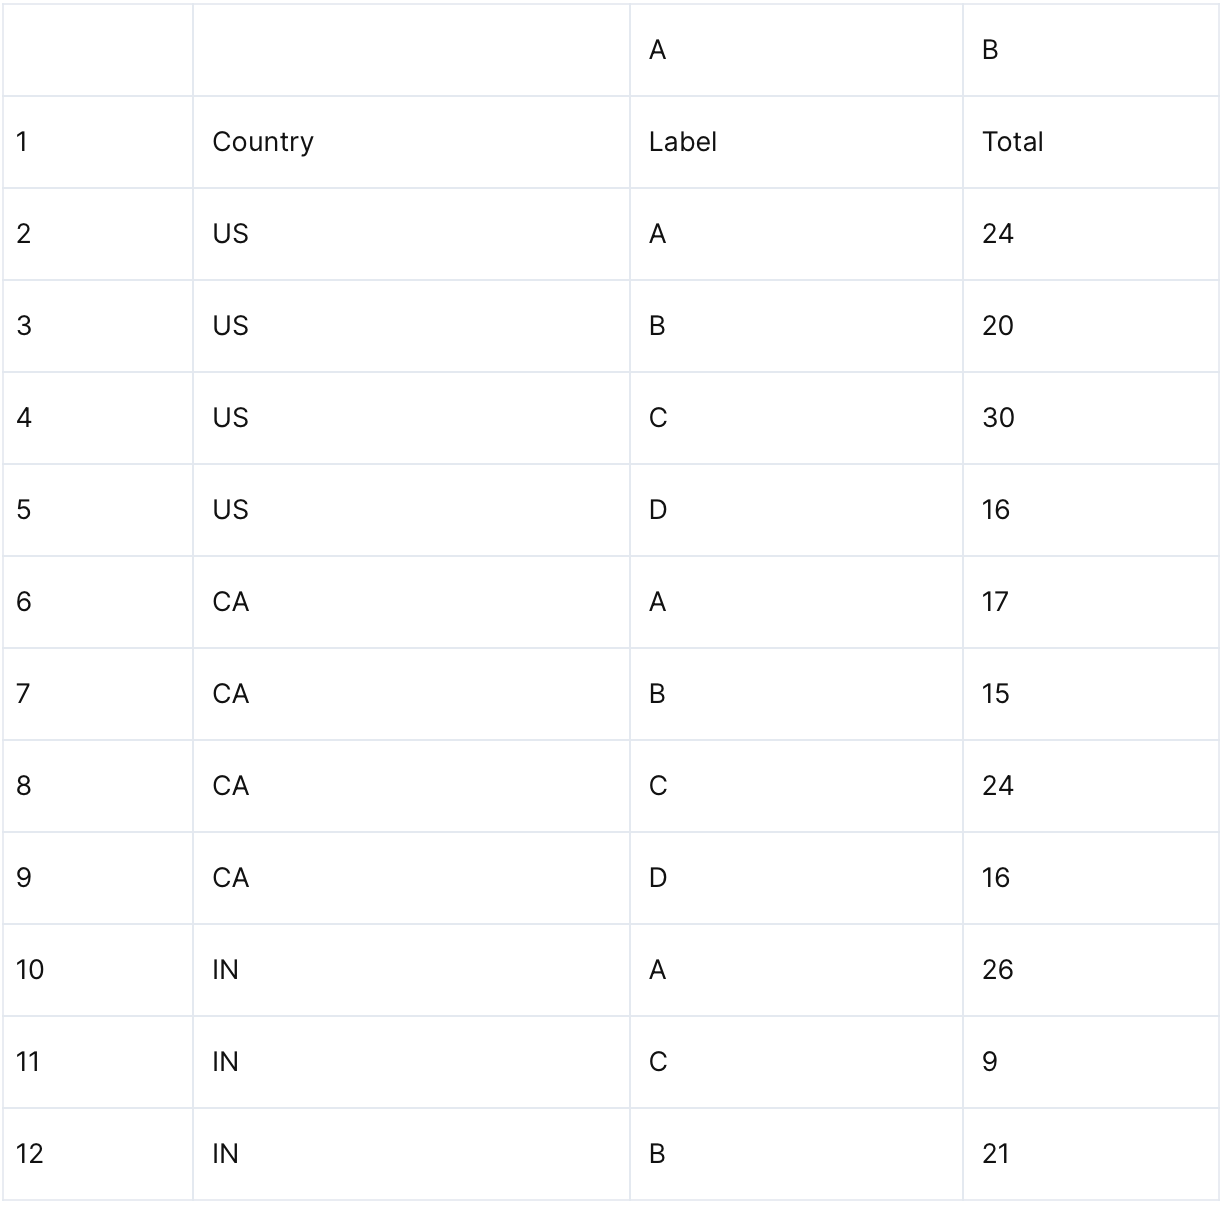1222x1206 pixels.
Task: Select the IN country cell in row 10
Action: pyautogui.click(x=410, y=970)
